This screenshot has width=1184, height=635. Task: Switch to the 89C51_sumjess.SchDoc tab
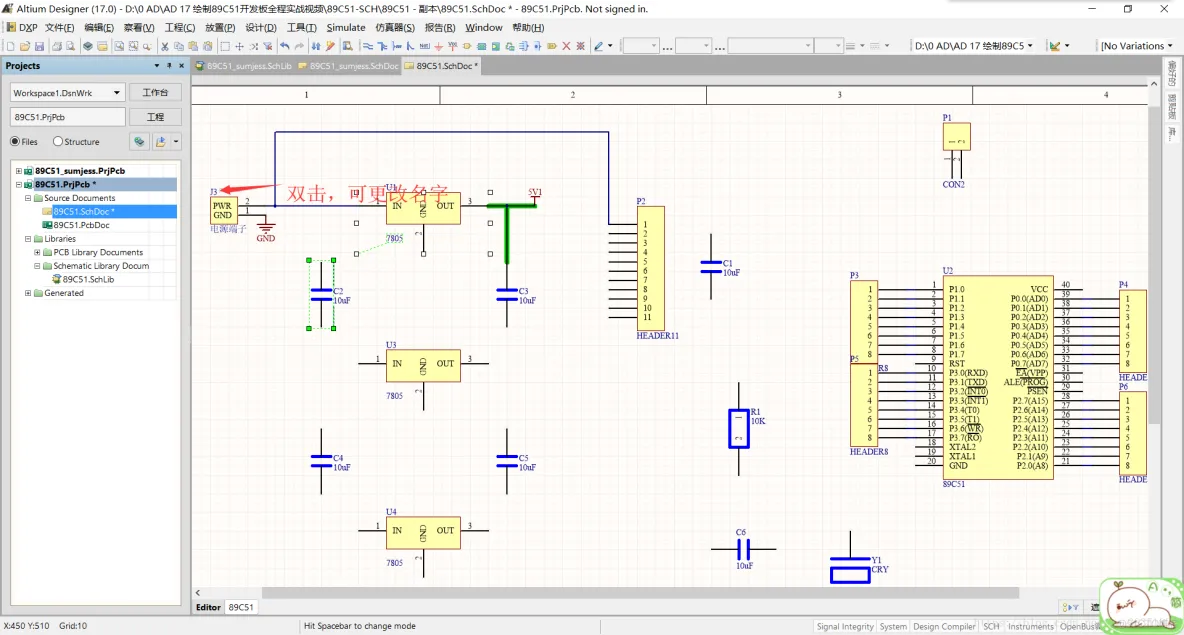tap(348, 66)
